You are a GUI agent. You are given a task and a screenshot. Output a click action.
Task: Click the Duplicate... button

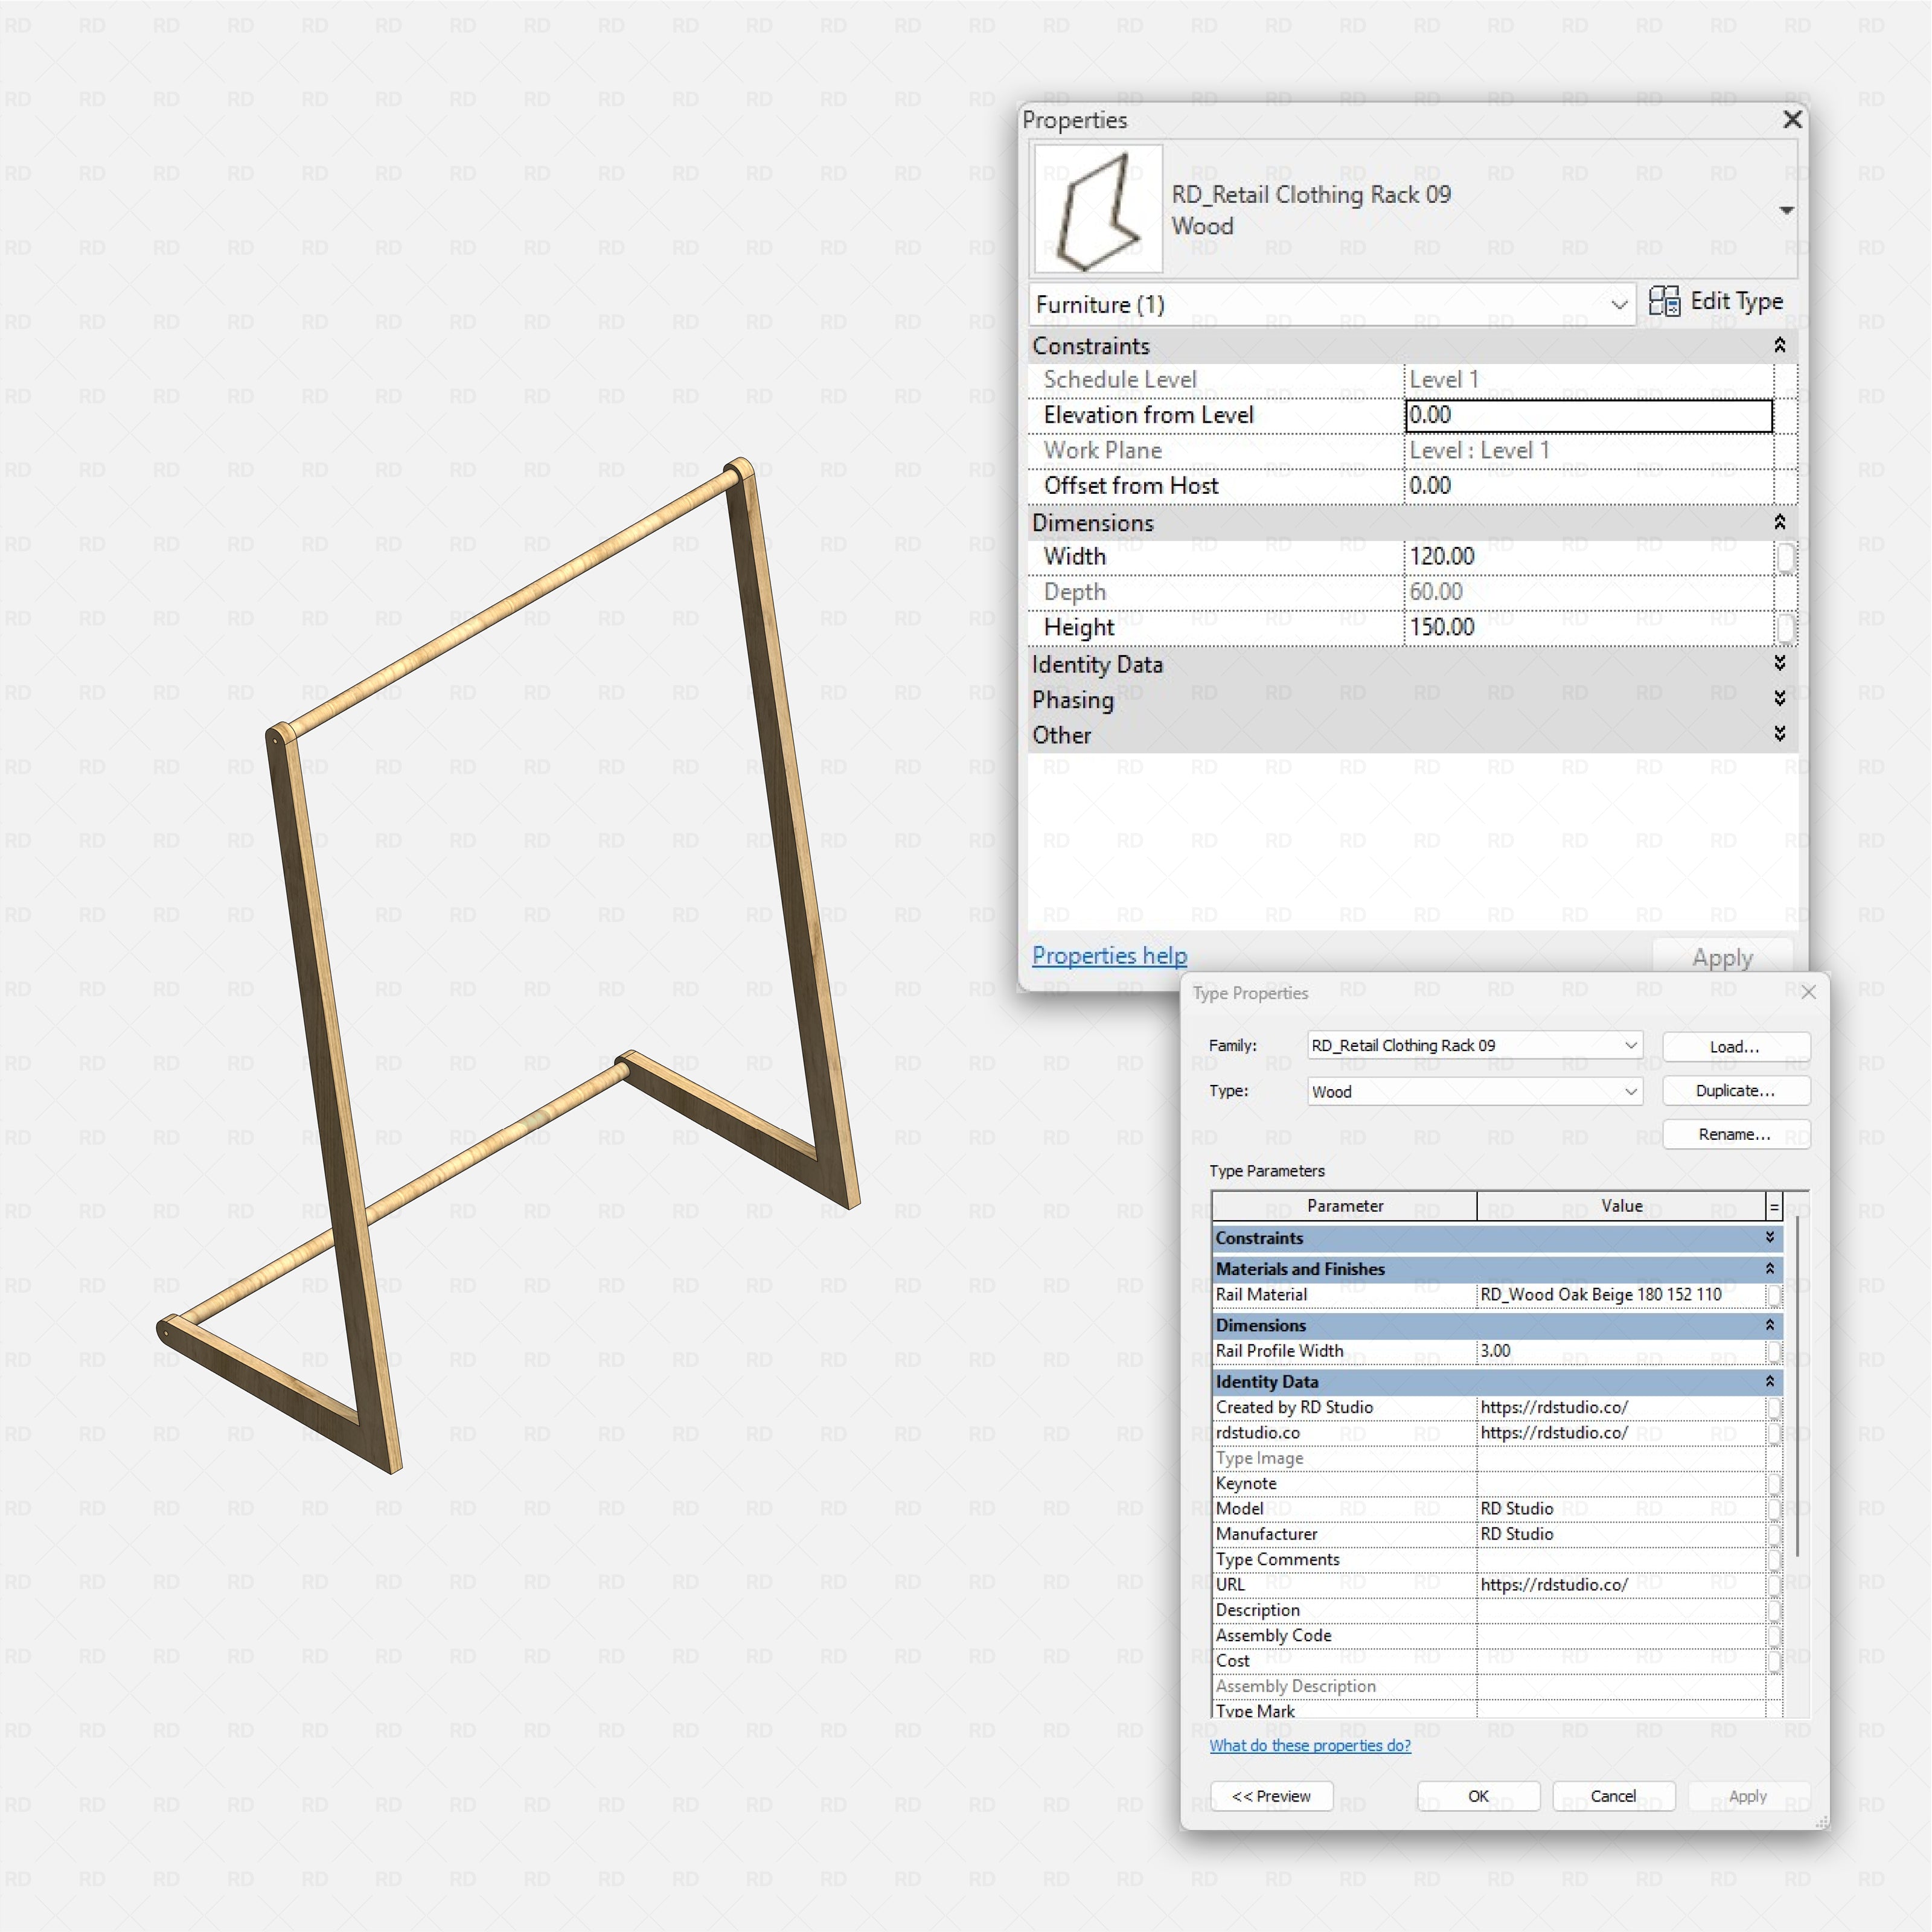[1736, 1091]
